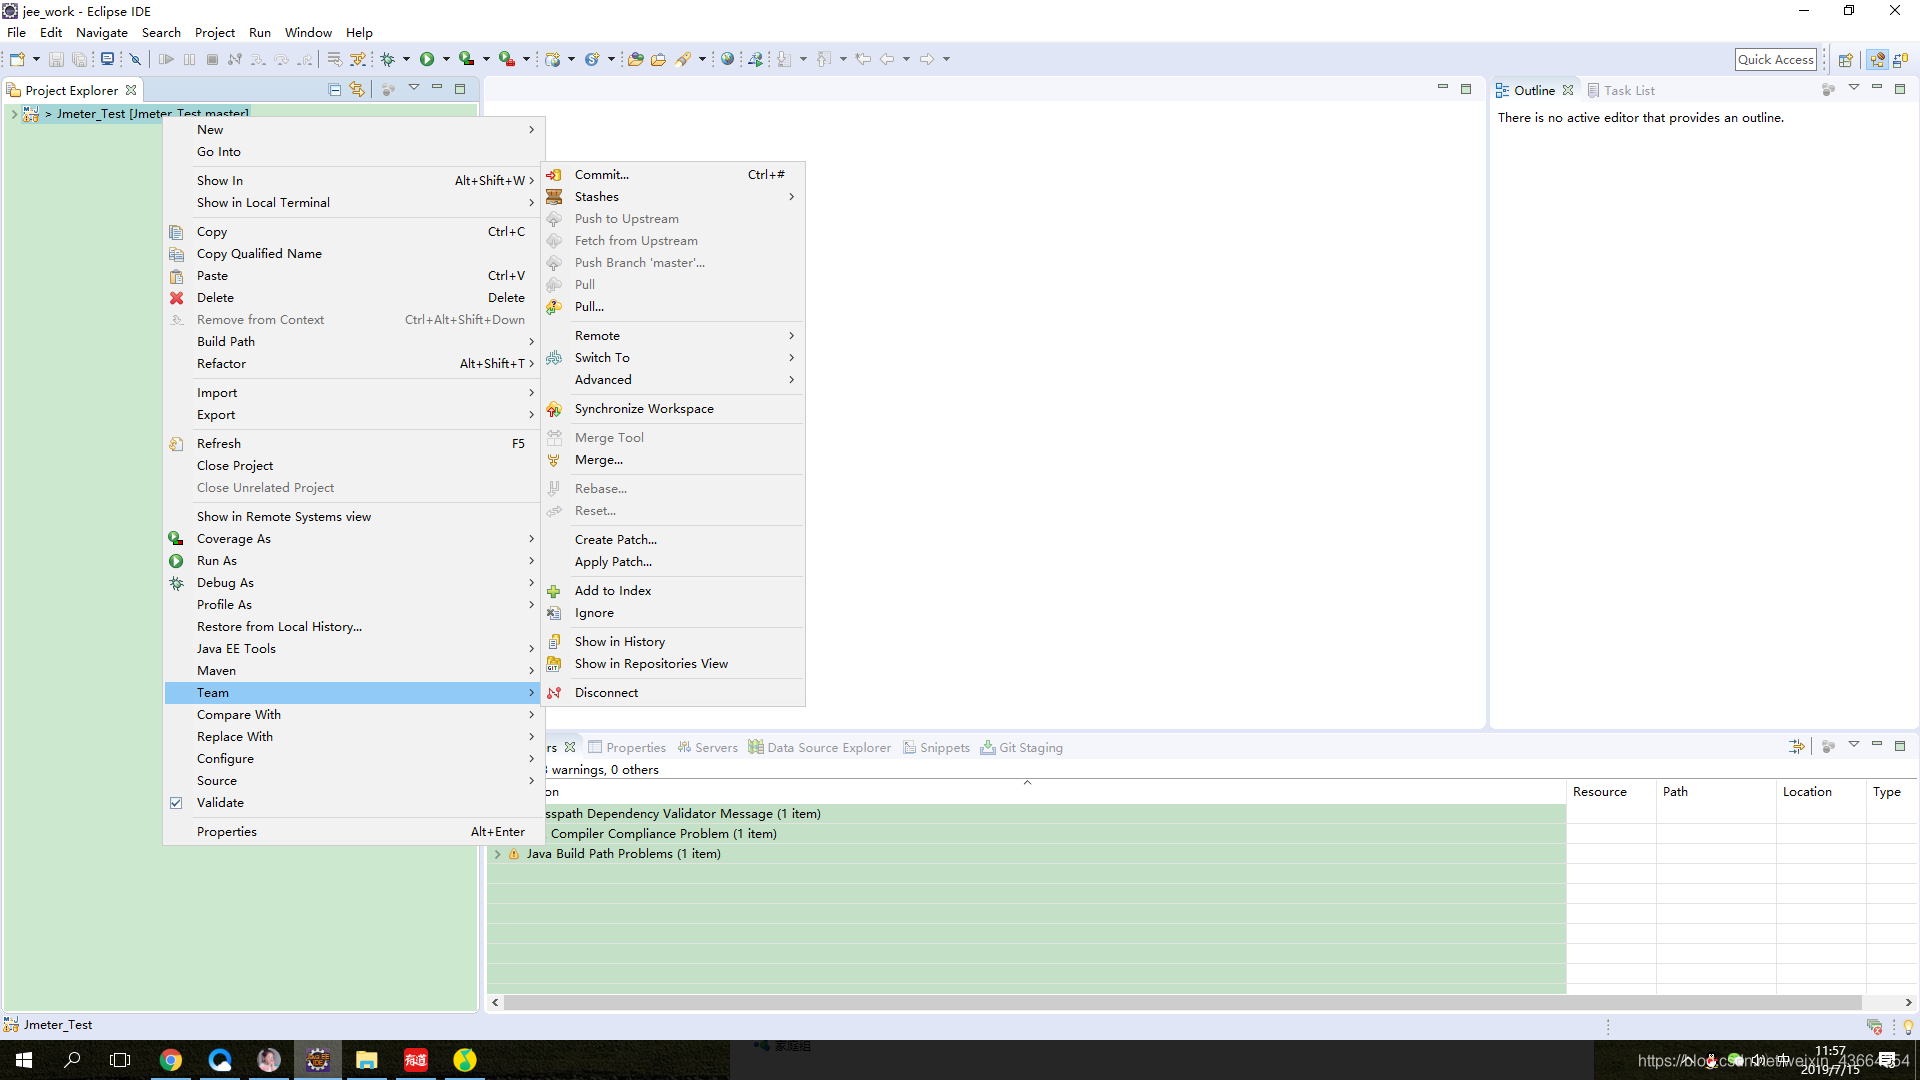Maximize the Outline panel view
The height and width of the screenshot is (1080, 1920).
point(1899,89)
